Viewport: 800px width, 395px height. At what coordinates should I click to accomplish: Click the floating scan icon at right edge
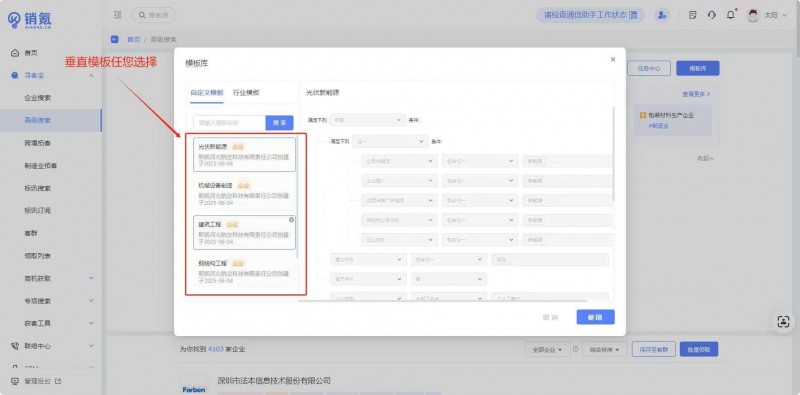(x=783, y=322)
